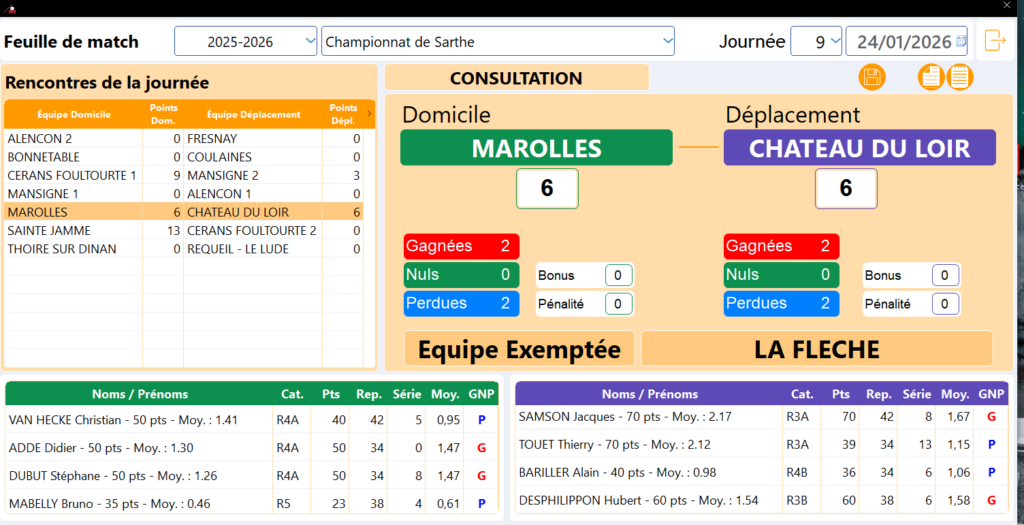Click the orange exit door icon
Viewport: 1024px width, 525px height.
coord(995,41)
